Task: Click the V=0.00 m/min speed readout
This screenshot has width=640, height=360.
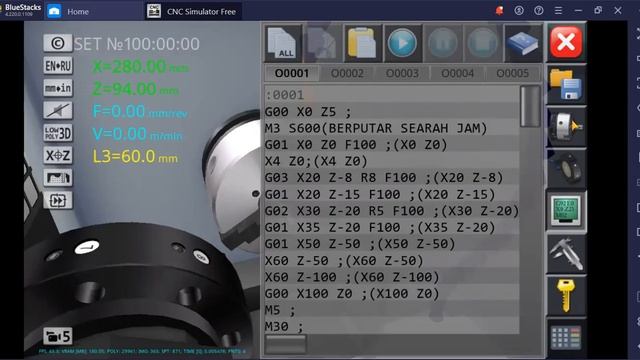Action: [x=137, y=134]
